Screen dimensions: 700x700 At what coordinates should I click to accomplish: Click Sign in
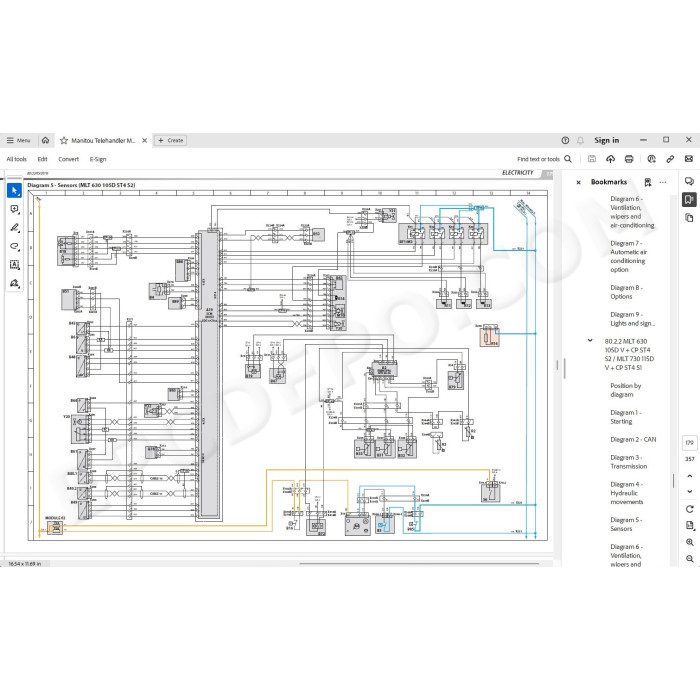606,140
